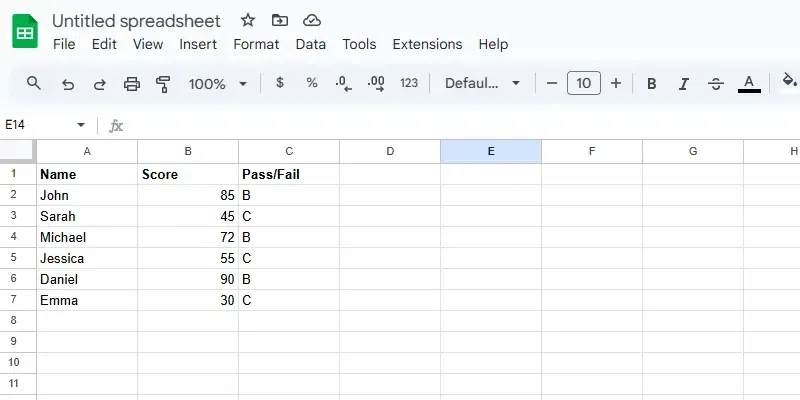
Task: Open the zoom level dropdown
Action: coord(216,84)
